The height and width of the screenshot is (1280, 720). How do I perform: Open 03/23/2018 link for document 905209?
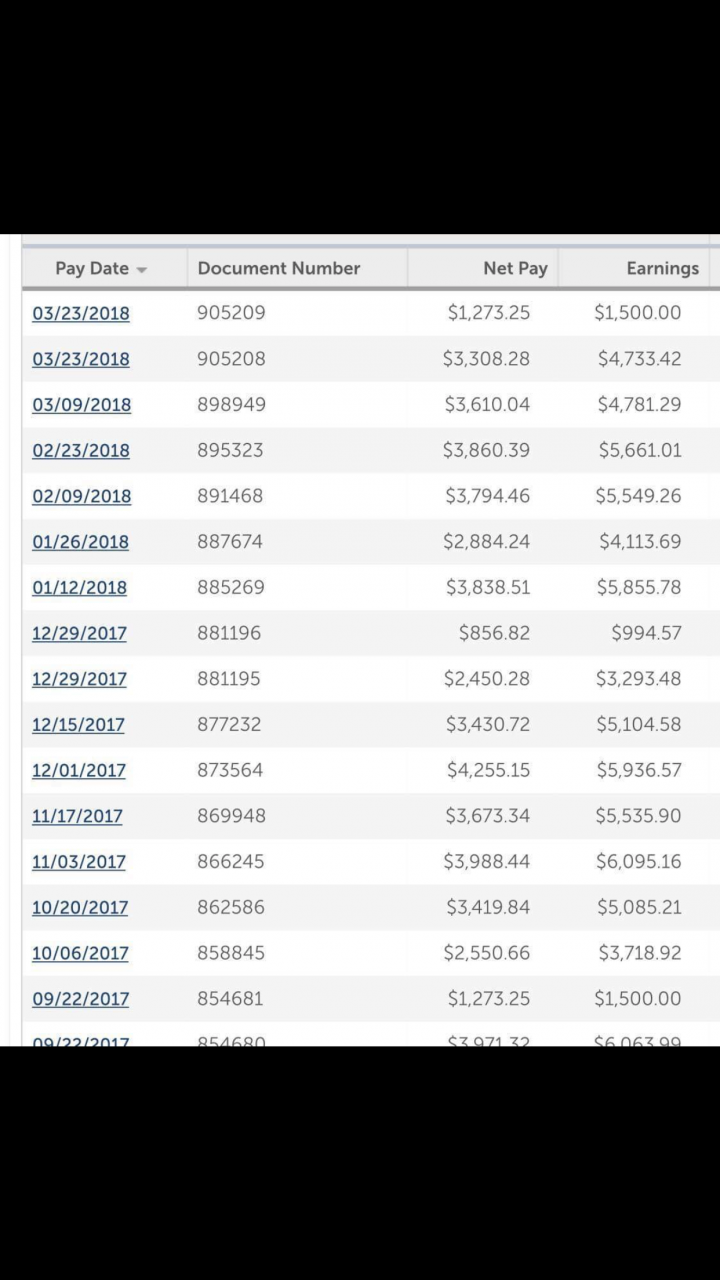81,313
